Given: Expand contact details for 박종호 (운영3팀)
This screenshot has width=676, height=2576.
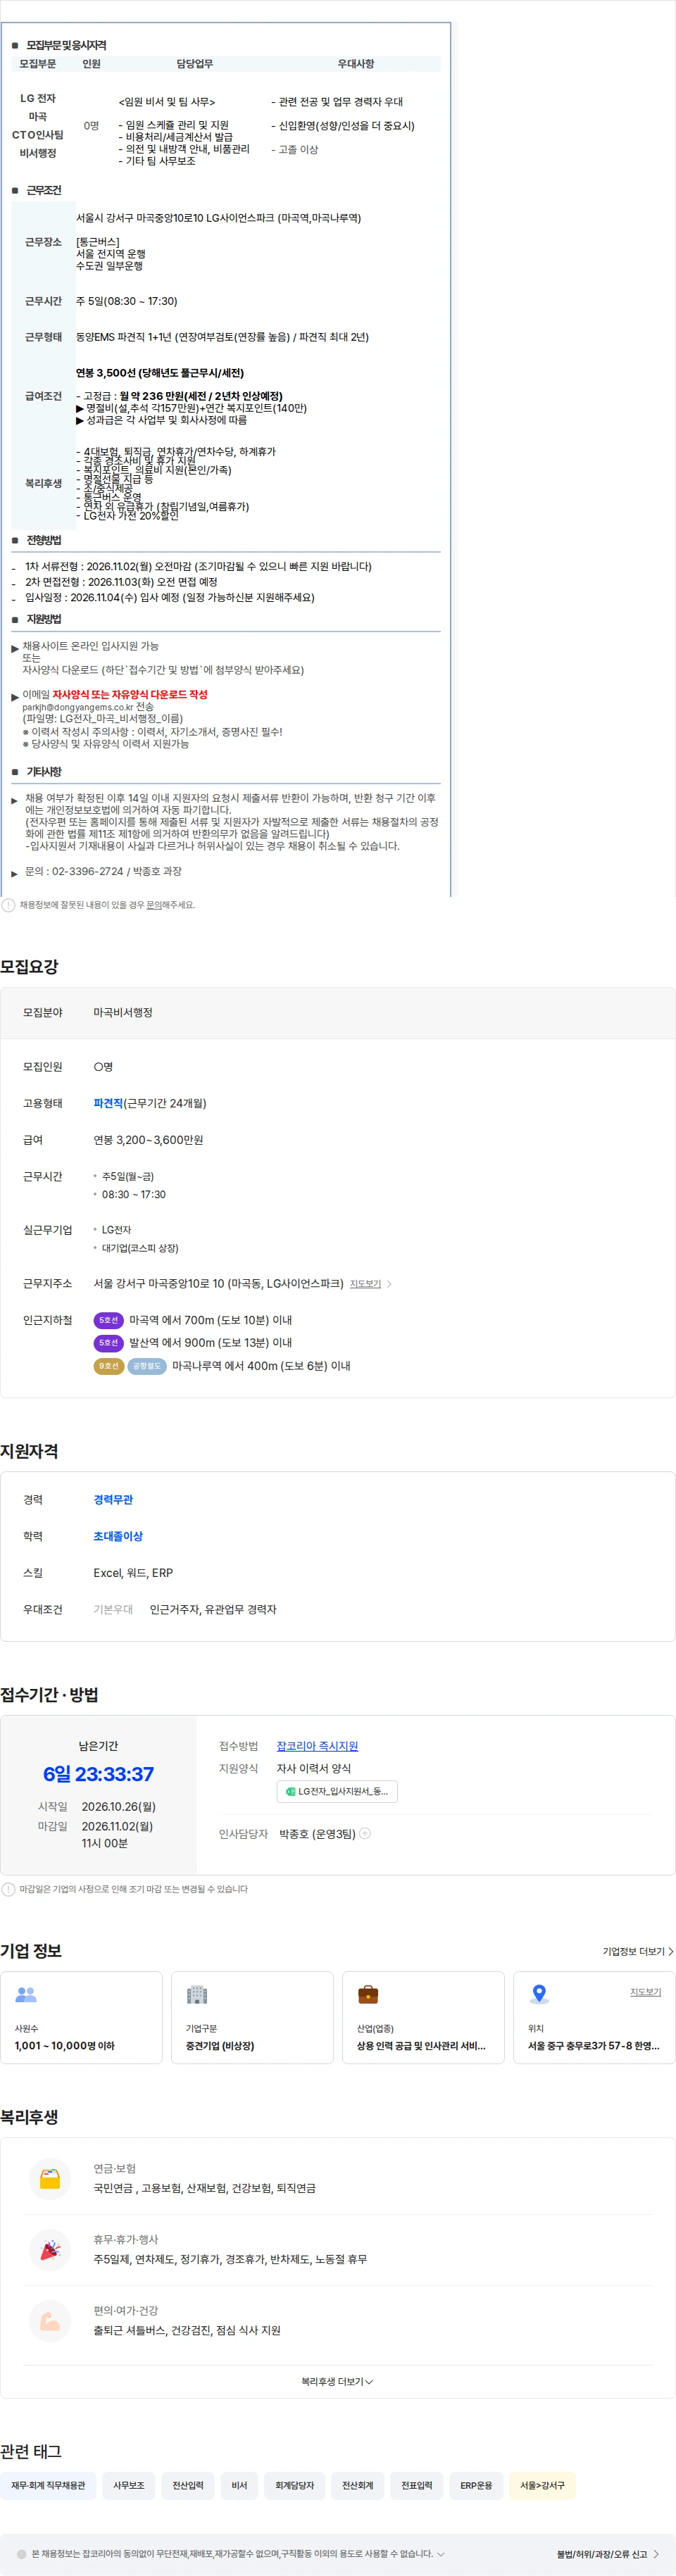Looking at the screenshot, I should [365, 1834].
